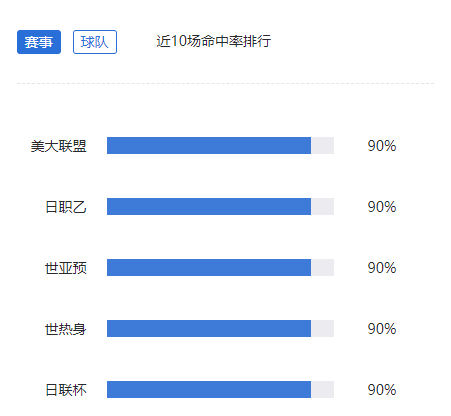
Task: Click the 世亚预 blue progress bar
Action: 209,267
